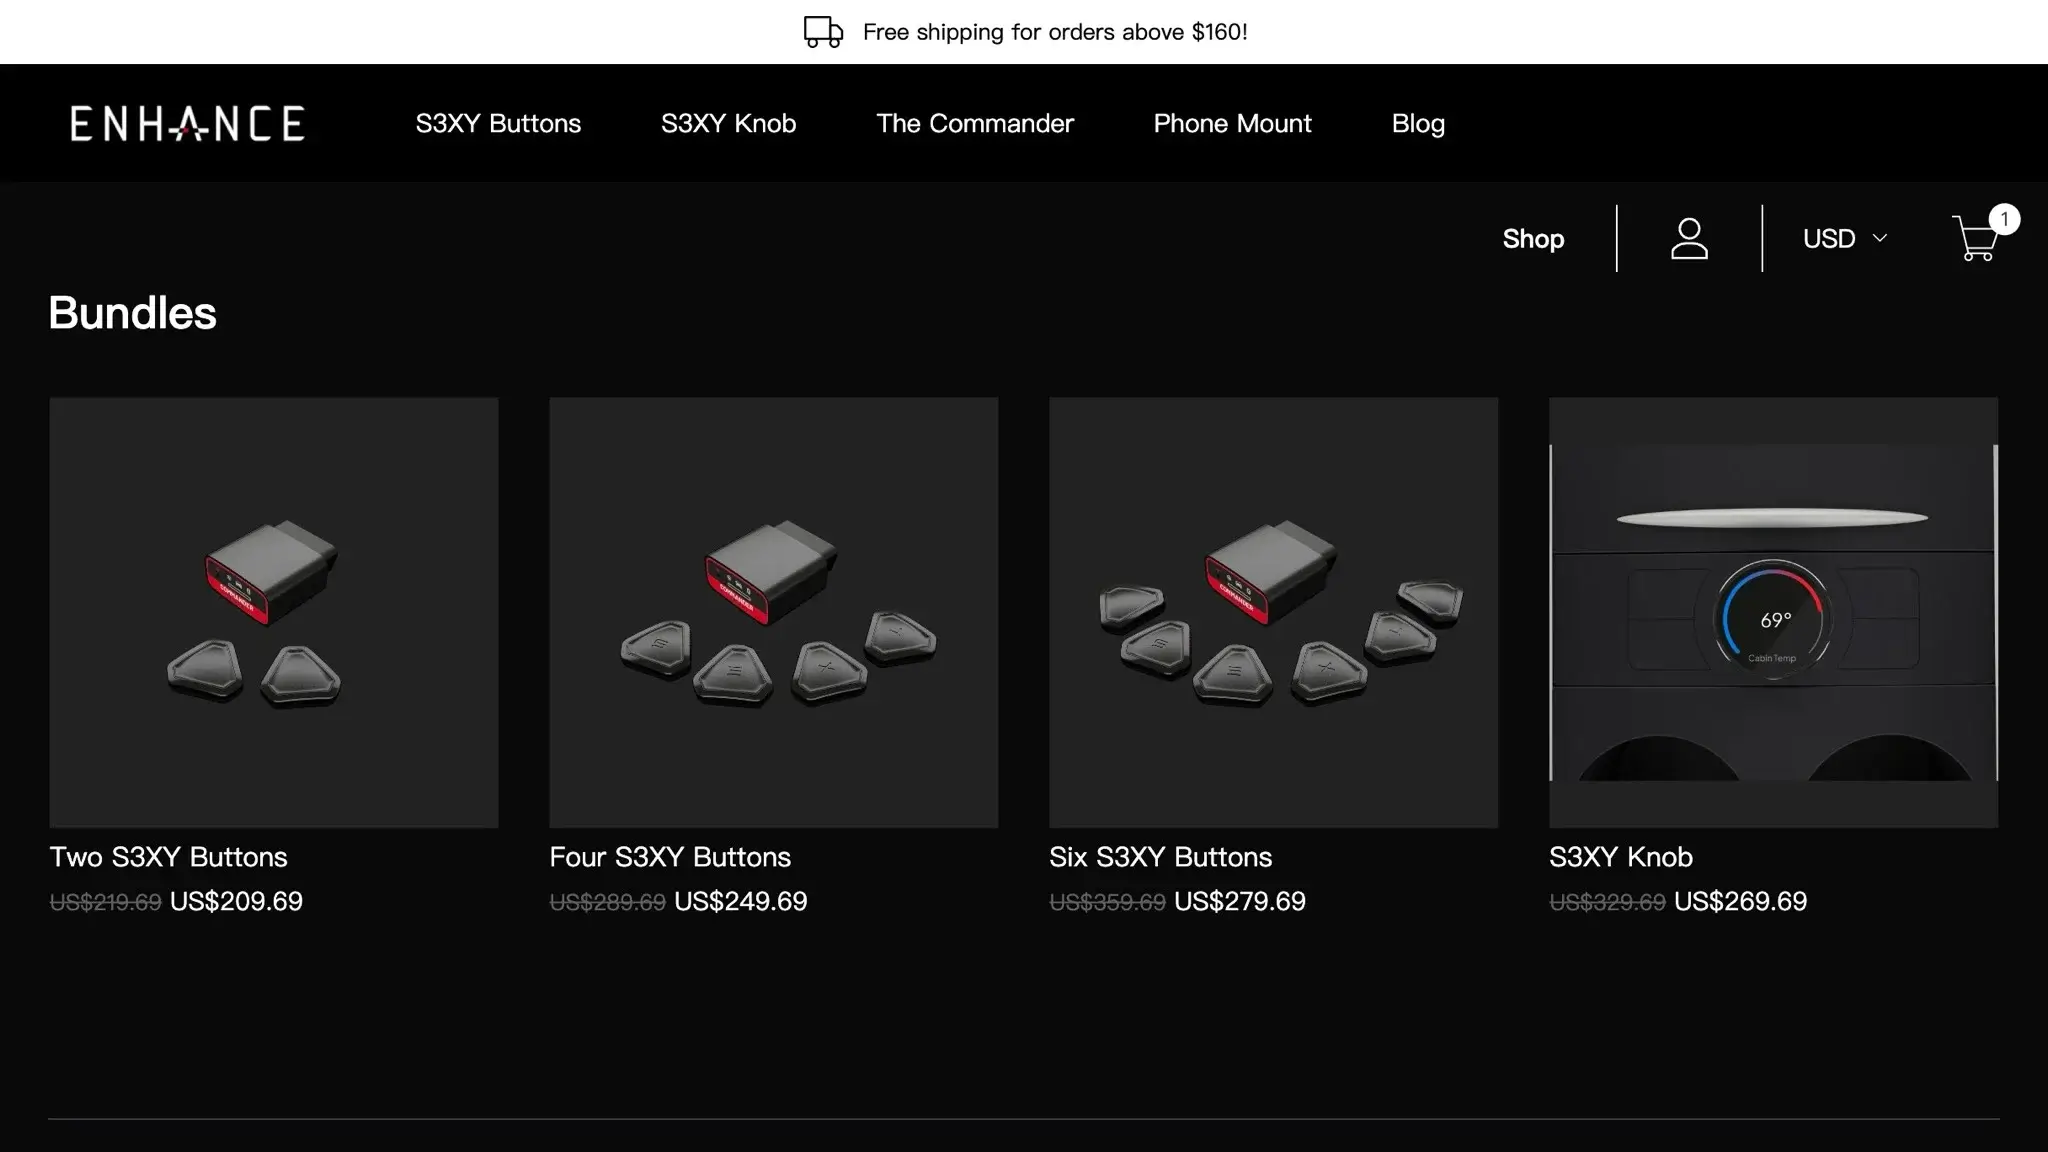The width and height of the screenshot is (2048, 1152).
Task: Click the cart item count badge
Action: tap(2004, 219)
